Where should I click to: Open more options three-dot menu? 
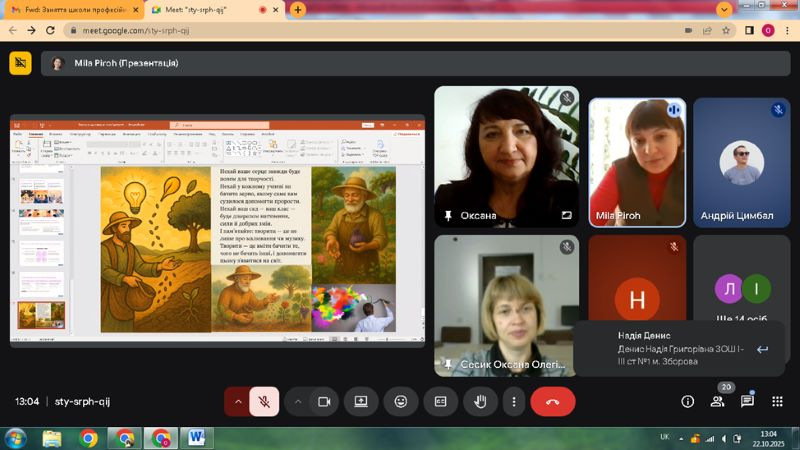514,401
